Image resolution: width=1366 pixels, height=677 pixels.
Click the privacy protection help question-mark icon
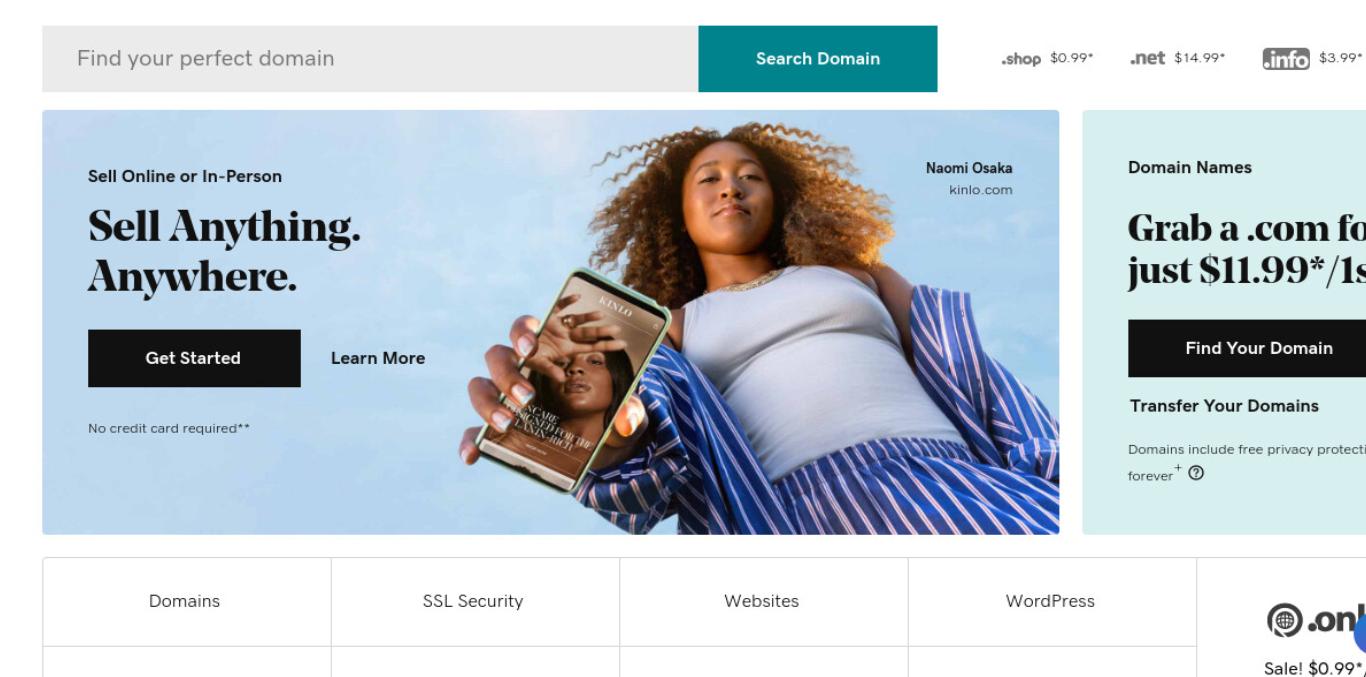[x=1196, y=474]
